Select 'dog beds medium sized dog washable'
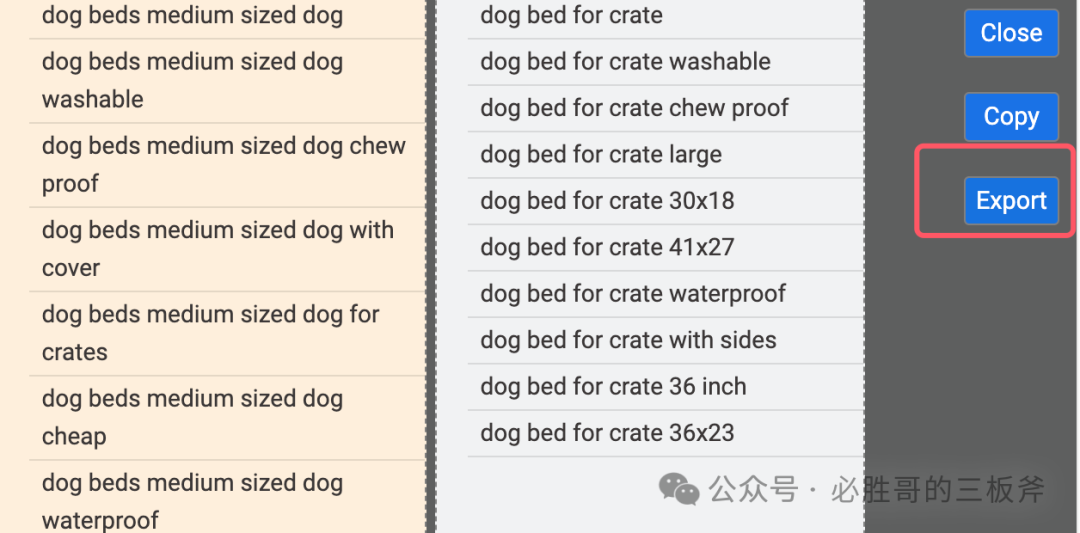 pyautogui.click(x=227, y=81)
